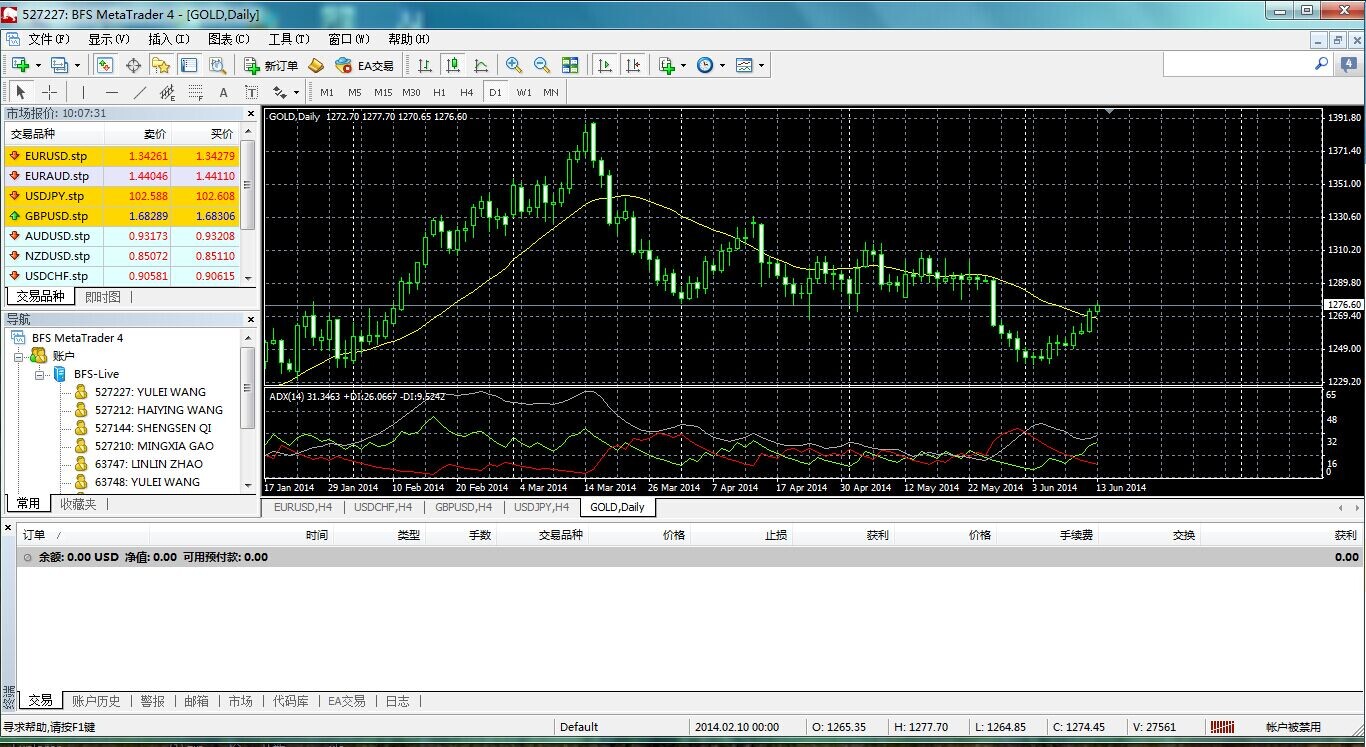Collapse the BFS-Live tree node
Screen dimensions: 1366x747
(x=40, y=374)
